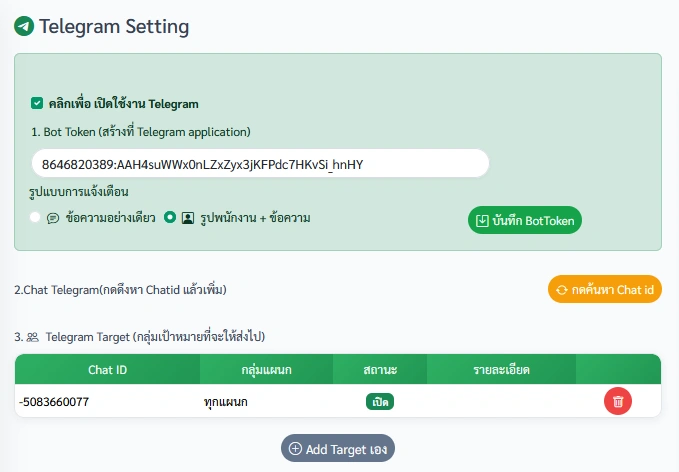Click the สถานะ column header
The height and width of the screenshot is (472, 679).
(x=380, y=369)
